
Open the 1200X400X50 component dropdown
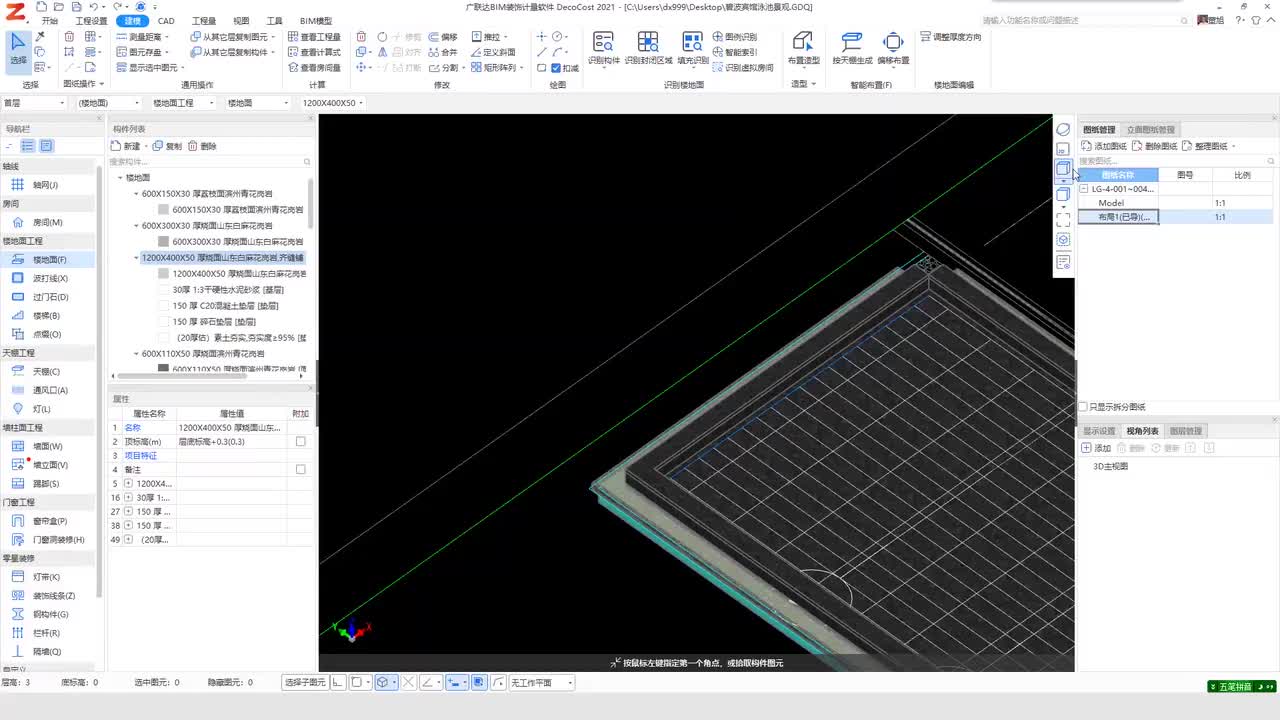[331, 103]
